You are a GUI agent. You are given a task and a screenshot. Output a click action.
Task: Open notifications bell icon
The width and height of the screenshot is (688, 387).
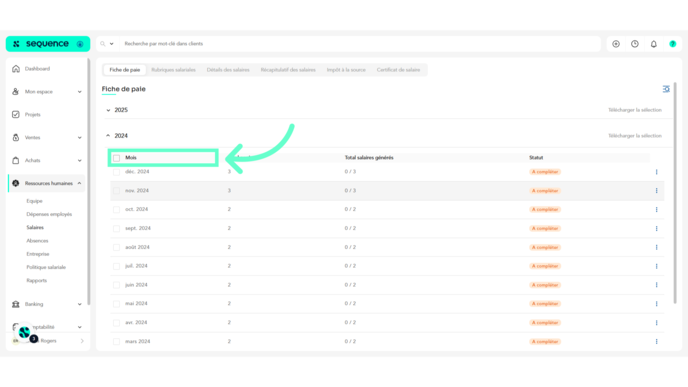tap(654, 44)
